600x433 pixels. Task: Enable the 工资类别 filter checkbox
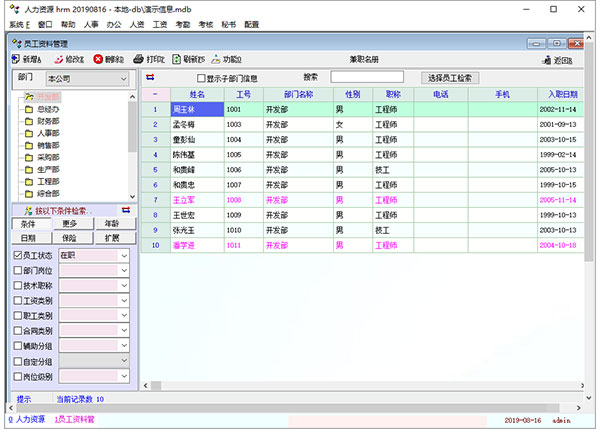(18, 301)
